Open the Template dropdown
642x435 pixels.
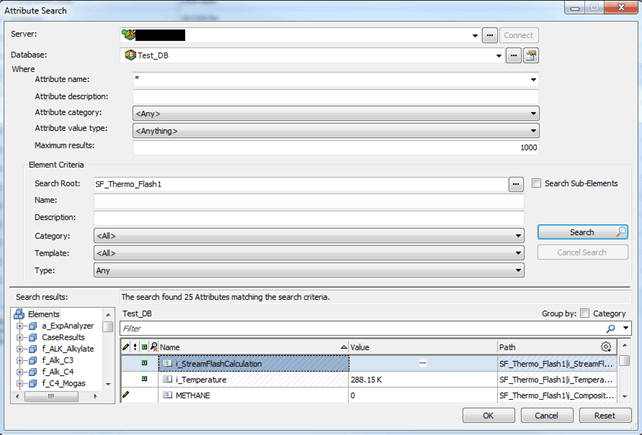pos(518,253)
